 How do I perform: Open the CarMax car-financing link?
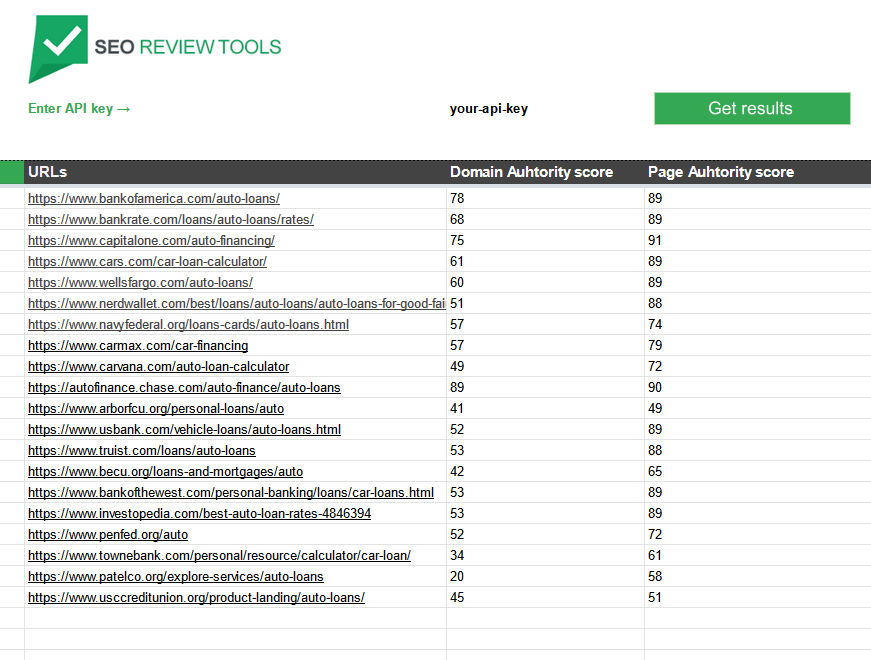138,345
